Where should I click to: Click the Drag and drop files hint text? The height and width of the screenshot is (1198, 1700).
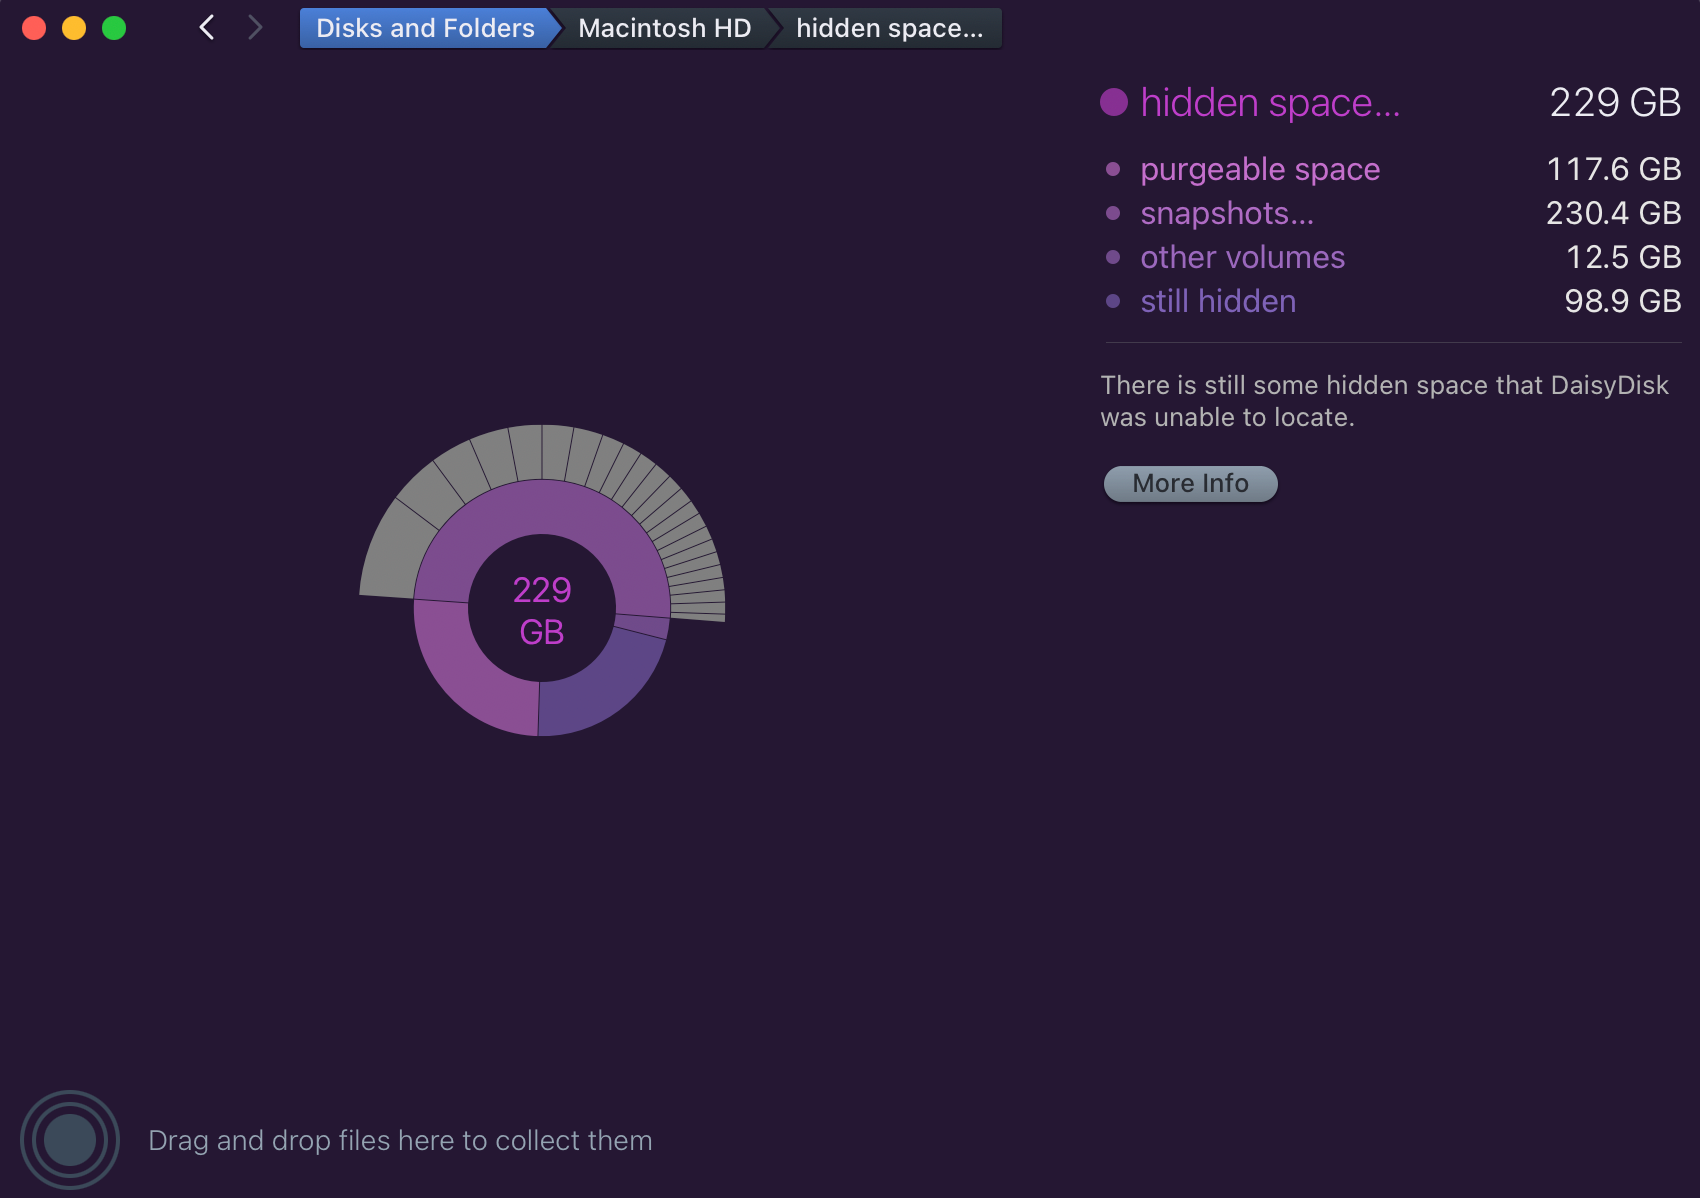(400, 1140)
